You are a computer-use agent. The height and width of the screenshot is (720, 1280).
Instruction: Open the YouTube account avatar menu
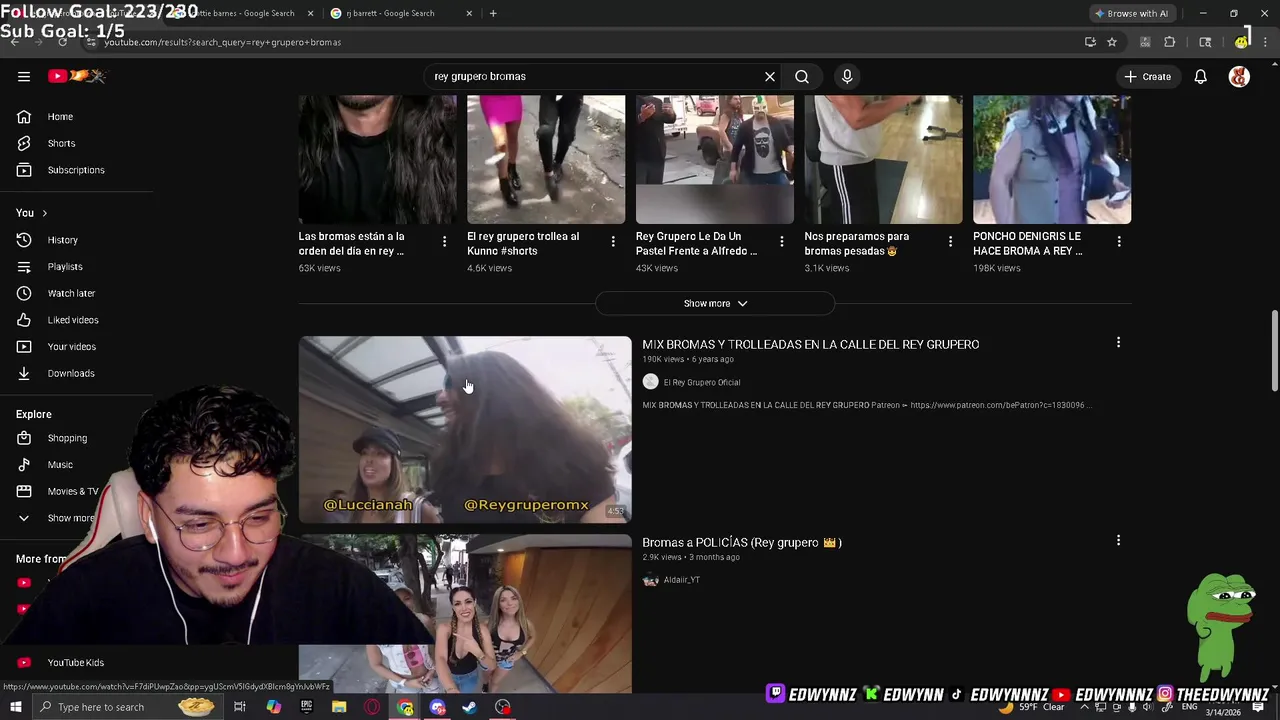point(1239,76)
